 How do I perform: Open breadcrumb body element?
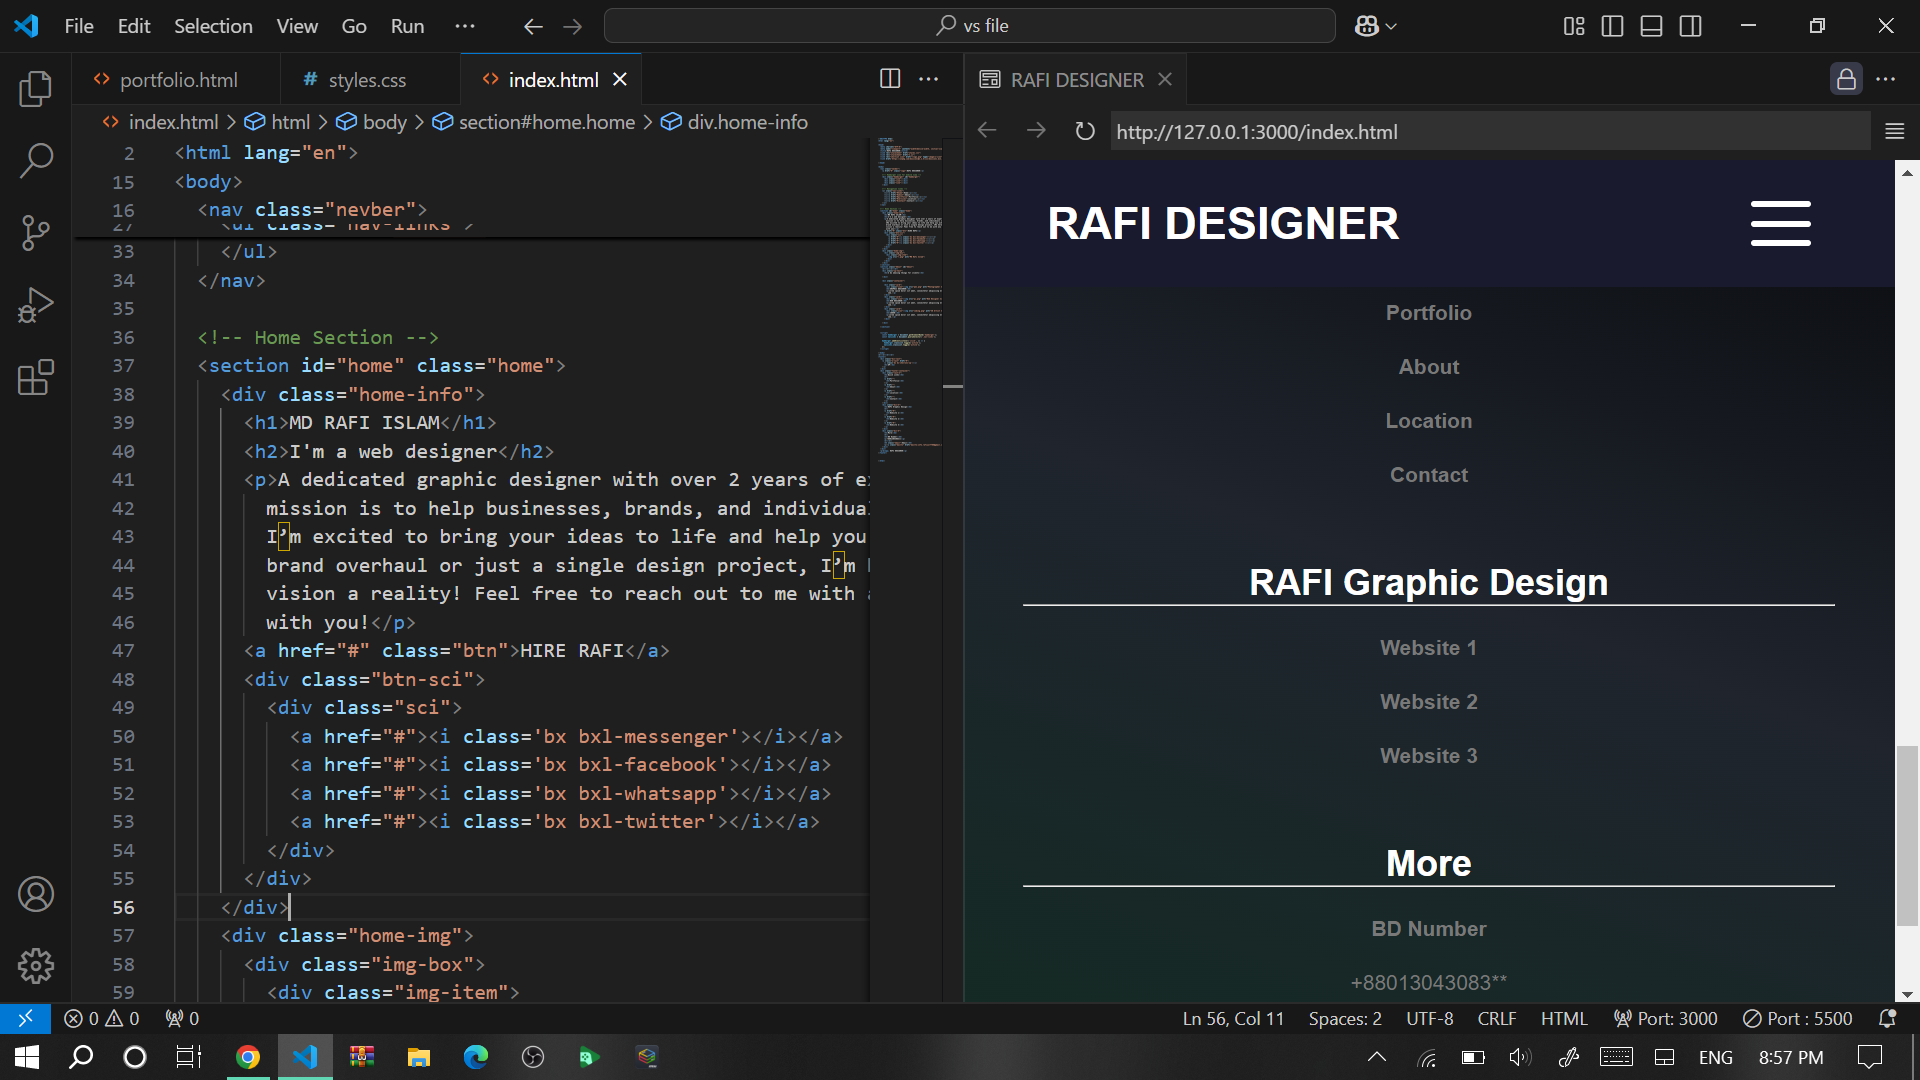click(372, 122)
